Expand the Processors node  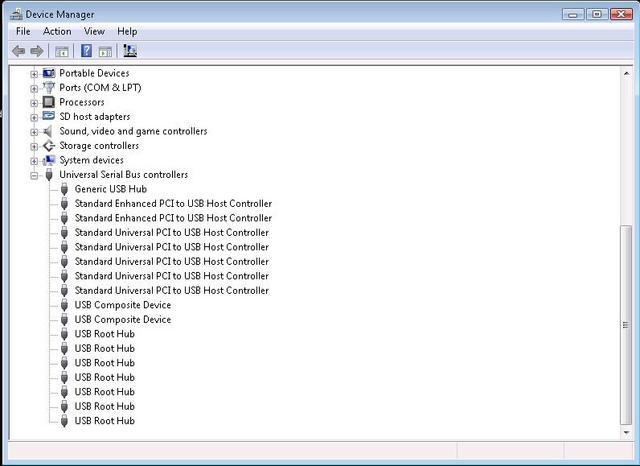pos(34,103)
